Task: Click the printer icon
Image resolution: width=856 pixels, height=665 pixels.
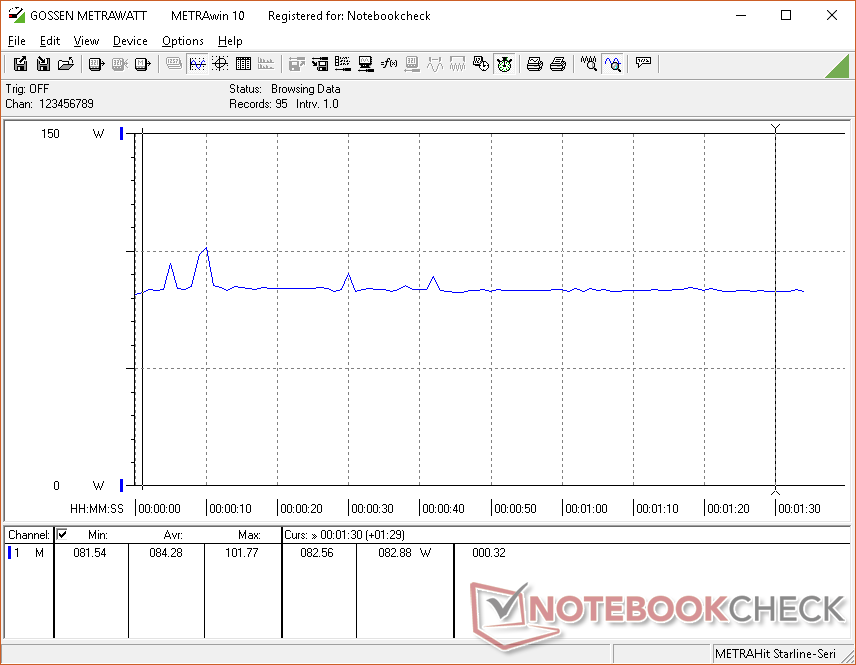Action: (557, 64)
